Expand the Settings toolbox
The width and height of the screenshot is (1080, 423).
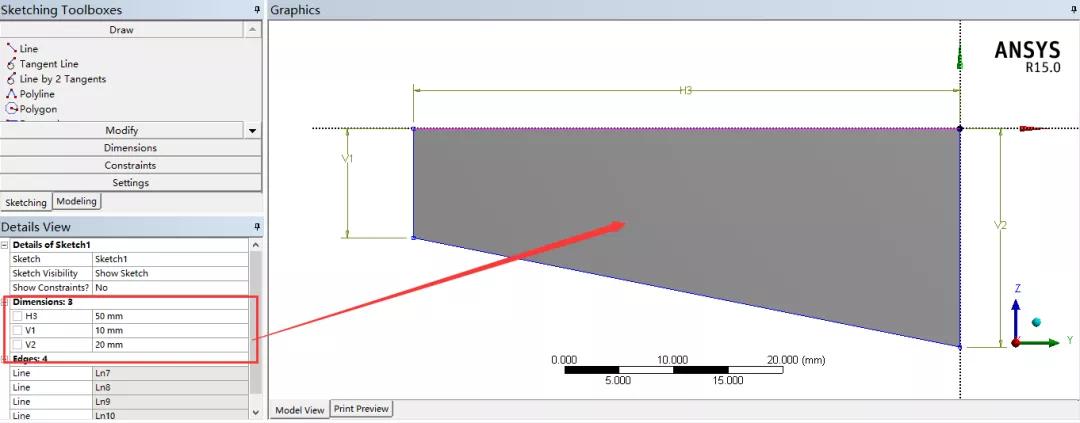[x=131, y=183]
